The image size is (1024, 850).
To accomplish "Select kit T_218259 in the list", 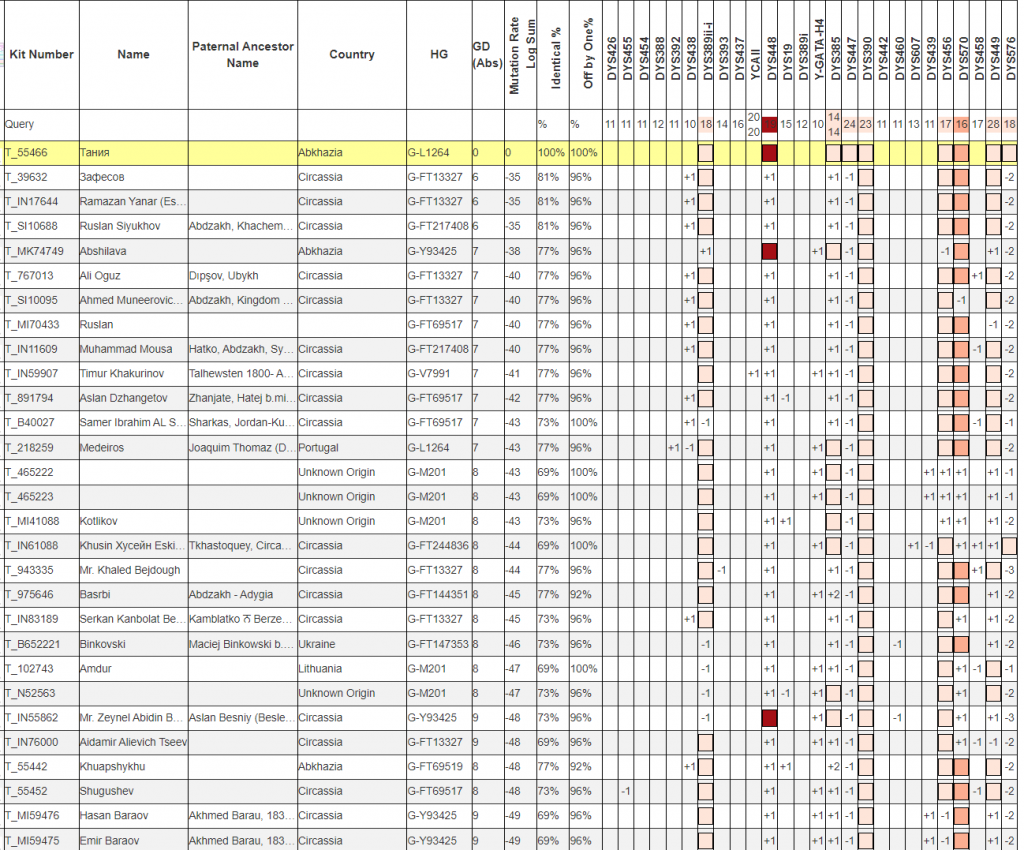I will point(30,448).
